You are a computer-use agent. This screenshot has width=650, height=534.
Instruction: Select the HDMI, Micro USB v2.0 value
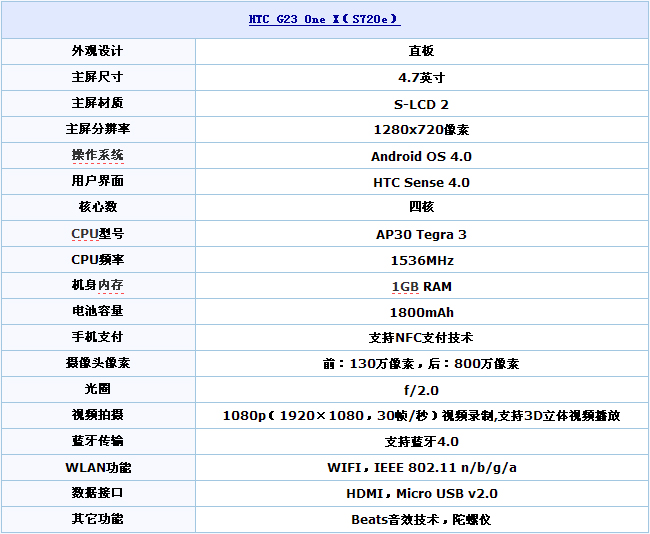pos(421,493)
